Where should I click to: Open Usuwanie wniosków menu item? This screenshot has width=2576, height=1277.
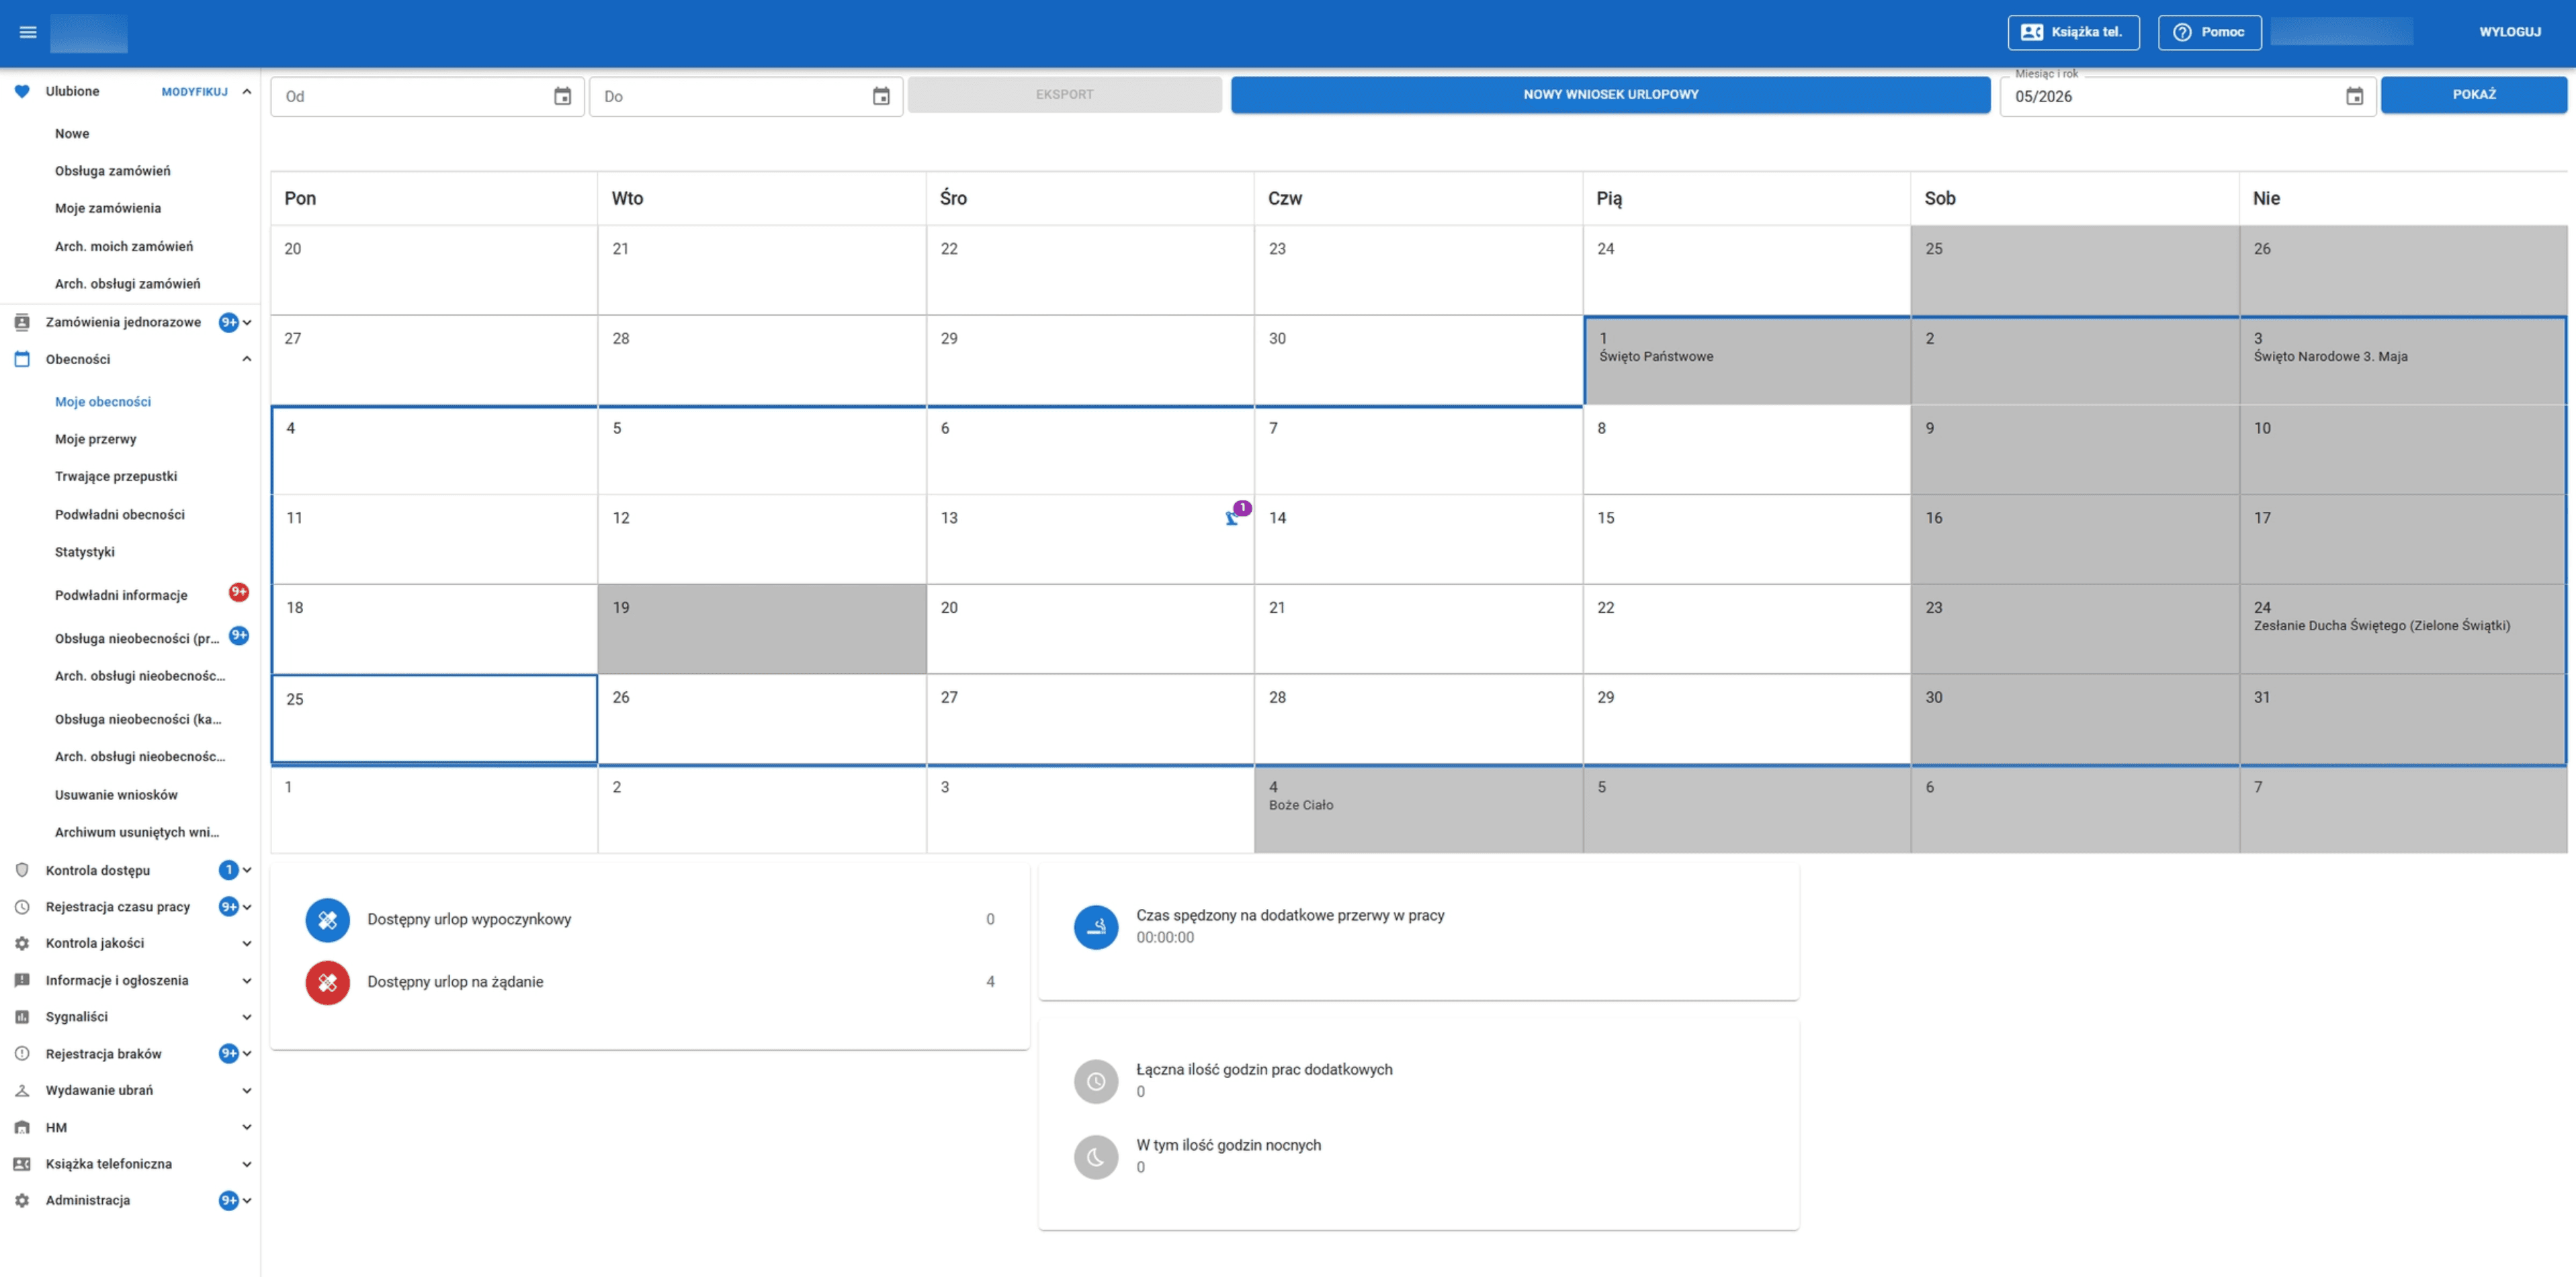coord(116,795)
